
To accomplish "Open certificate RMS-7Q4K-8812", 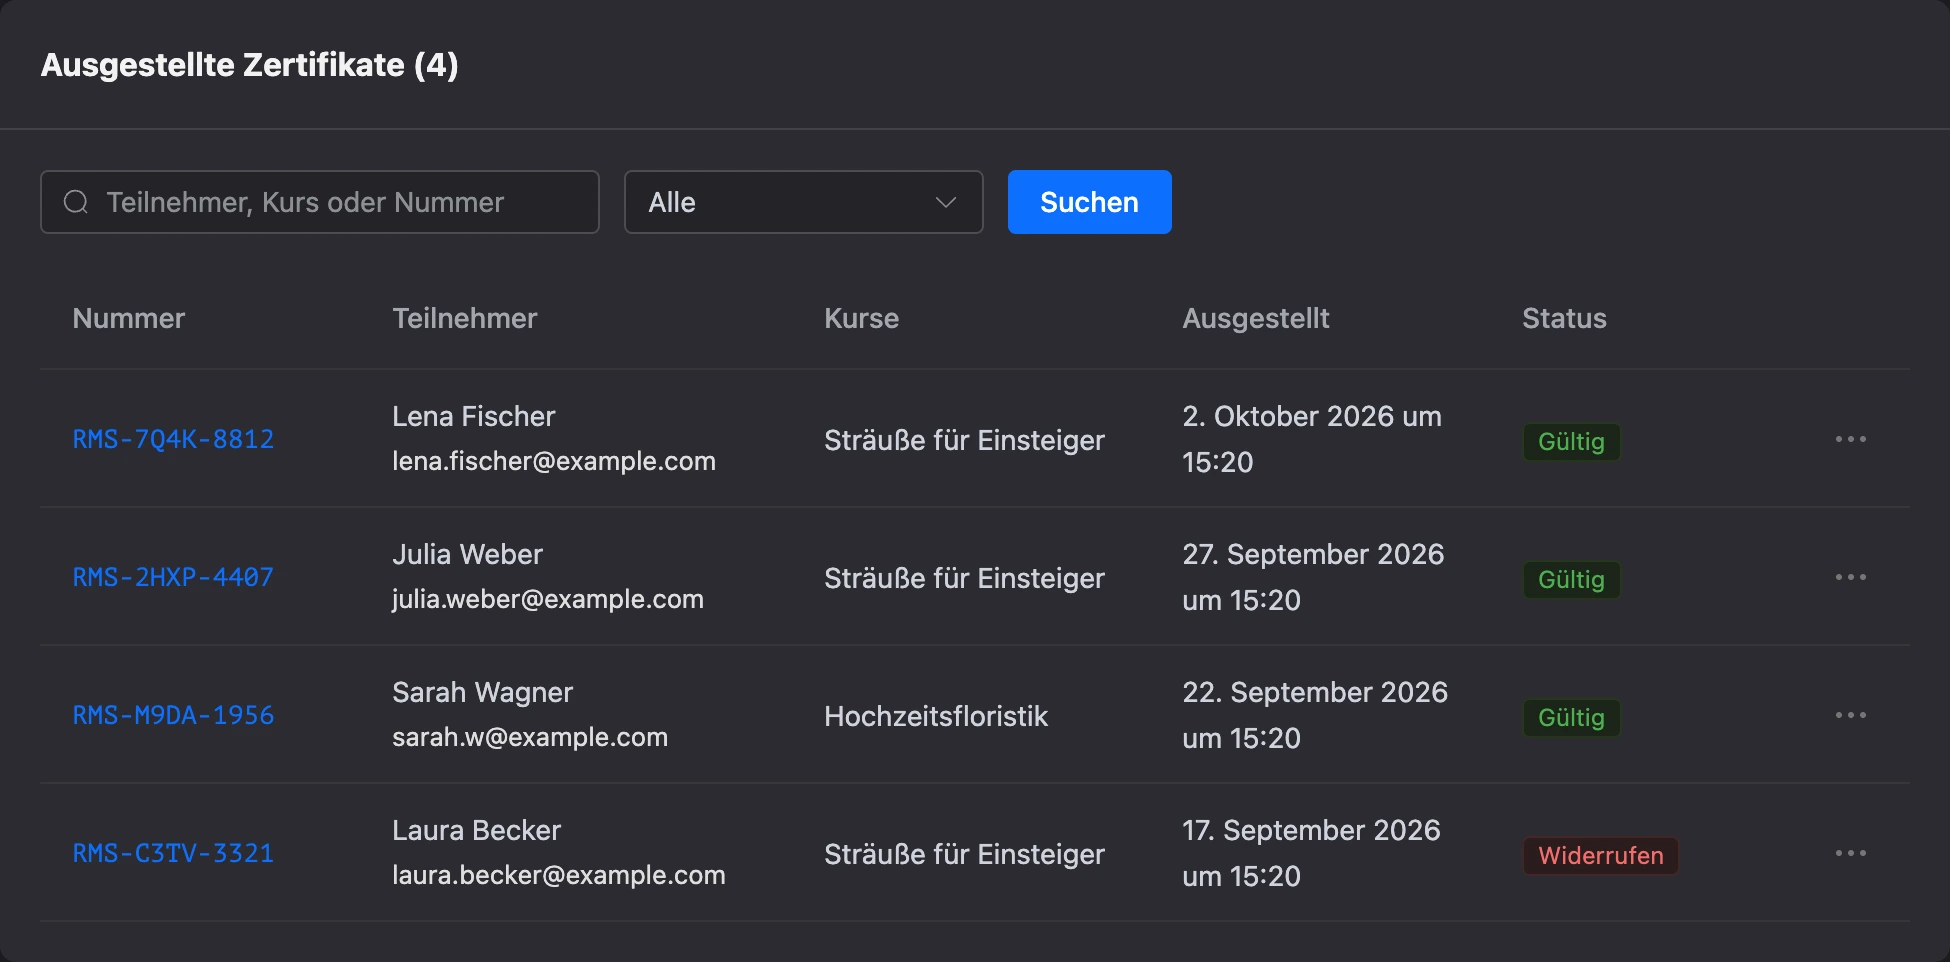I will (173, 439).
